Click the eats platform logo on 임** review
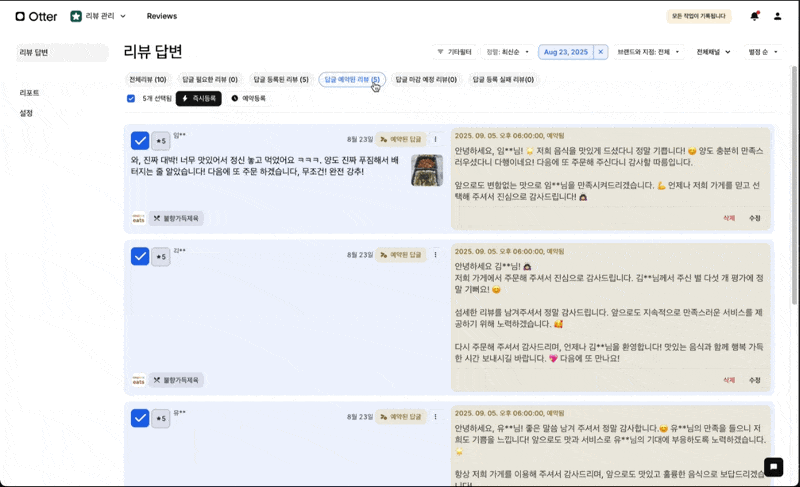 (x=139, y=218)
